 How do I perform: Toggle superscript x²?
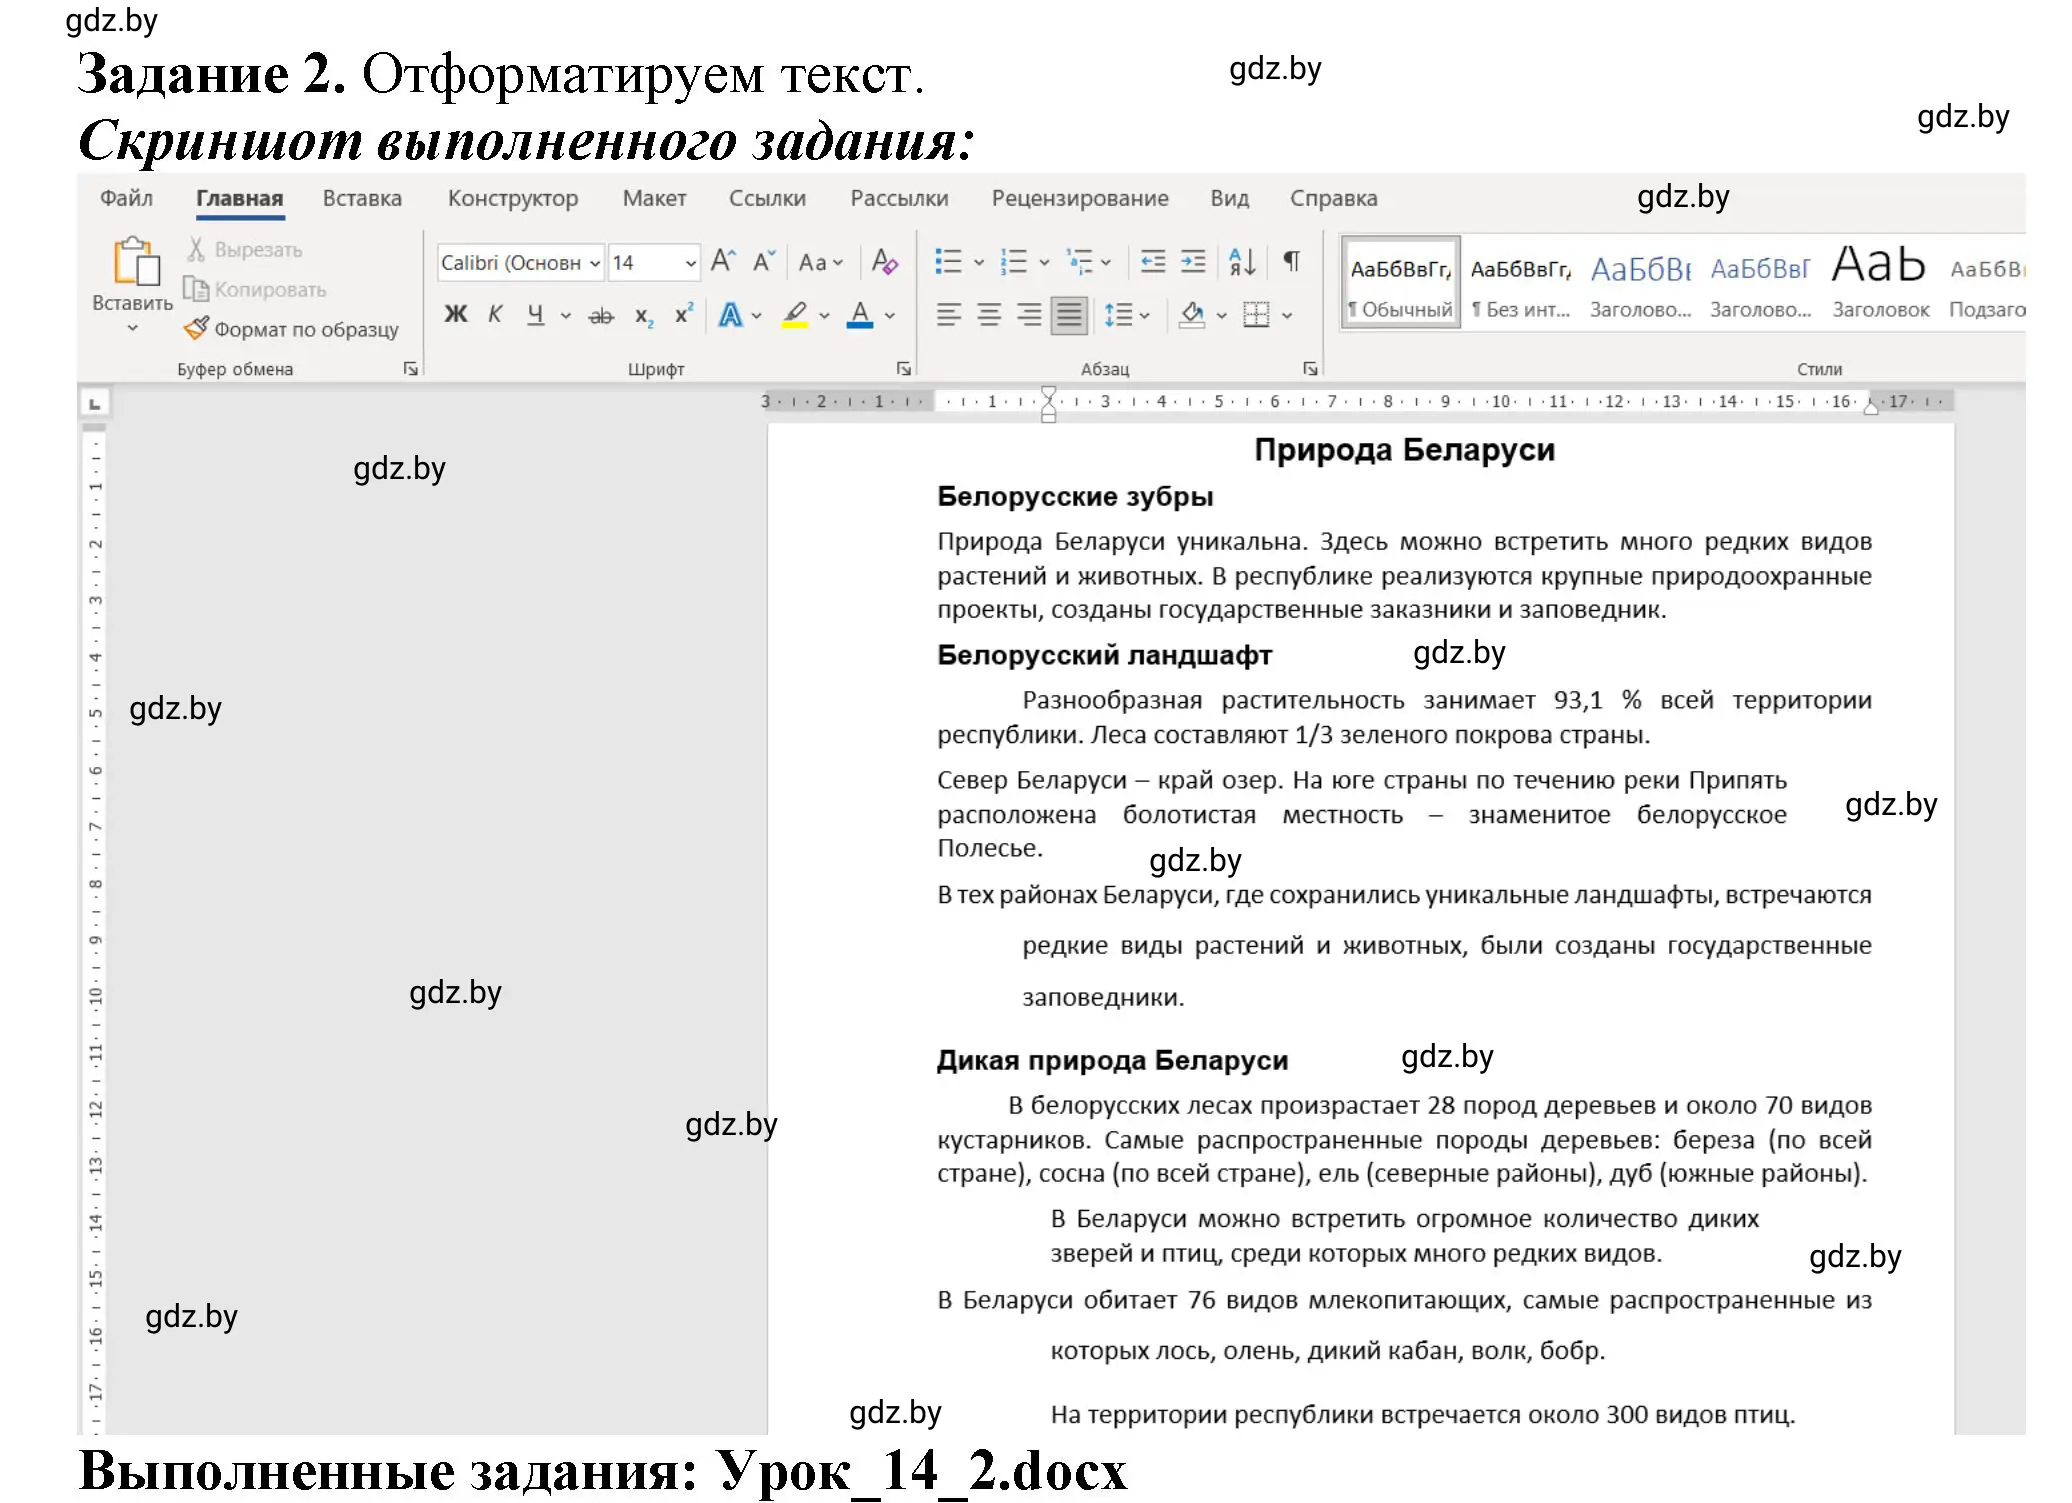684,314
